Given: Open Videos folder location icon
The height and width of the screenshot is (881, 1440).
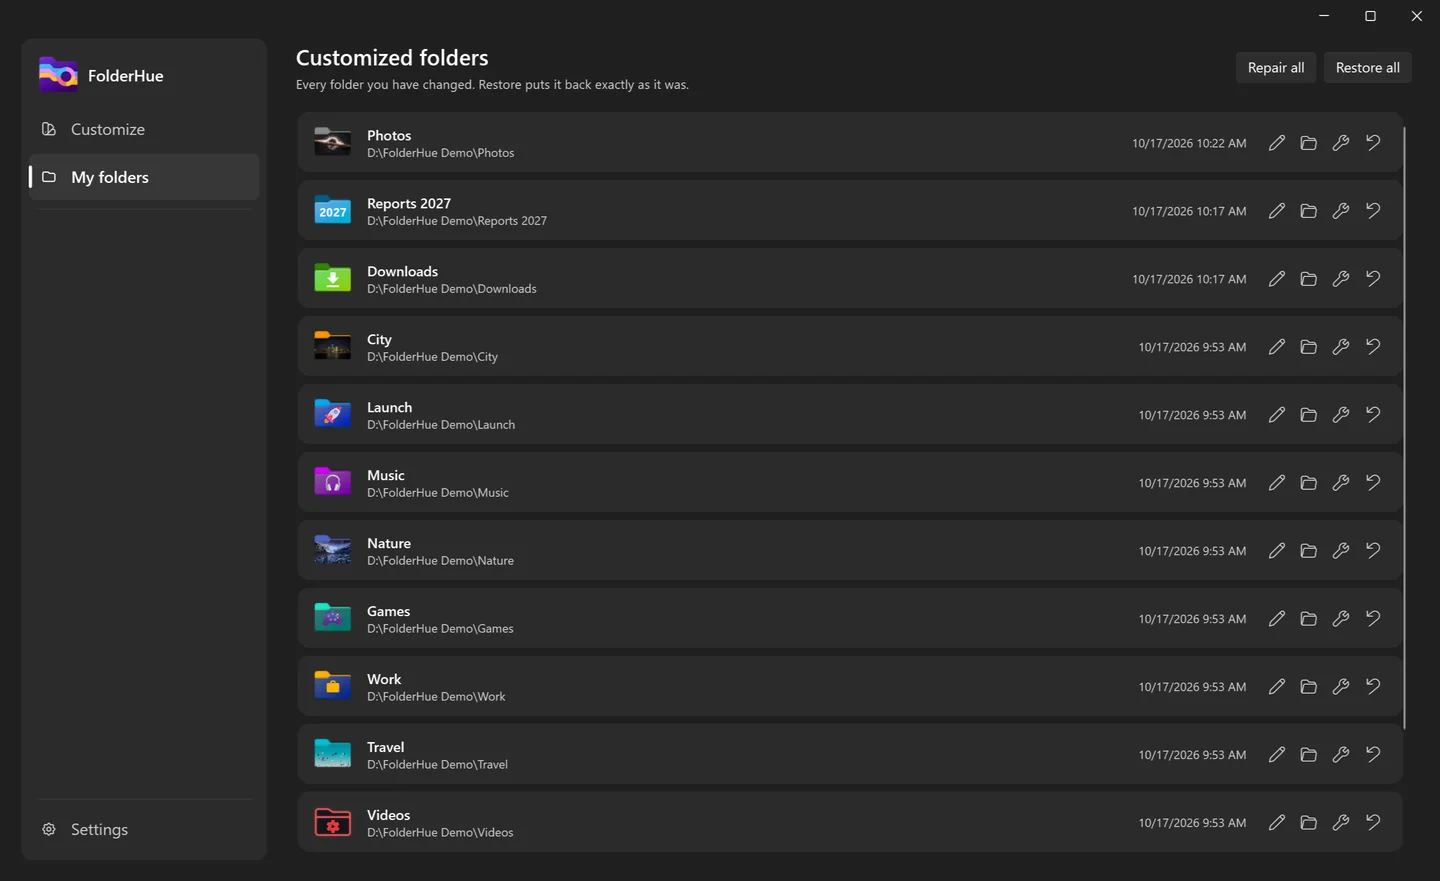Looking at the screenshot, I should point(1308,823).
